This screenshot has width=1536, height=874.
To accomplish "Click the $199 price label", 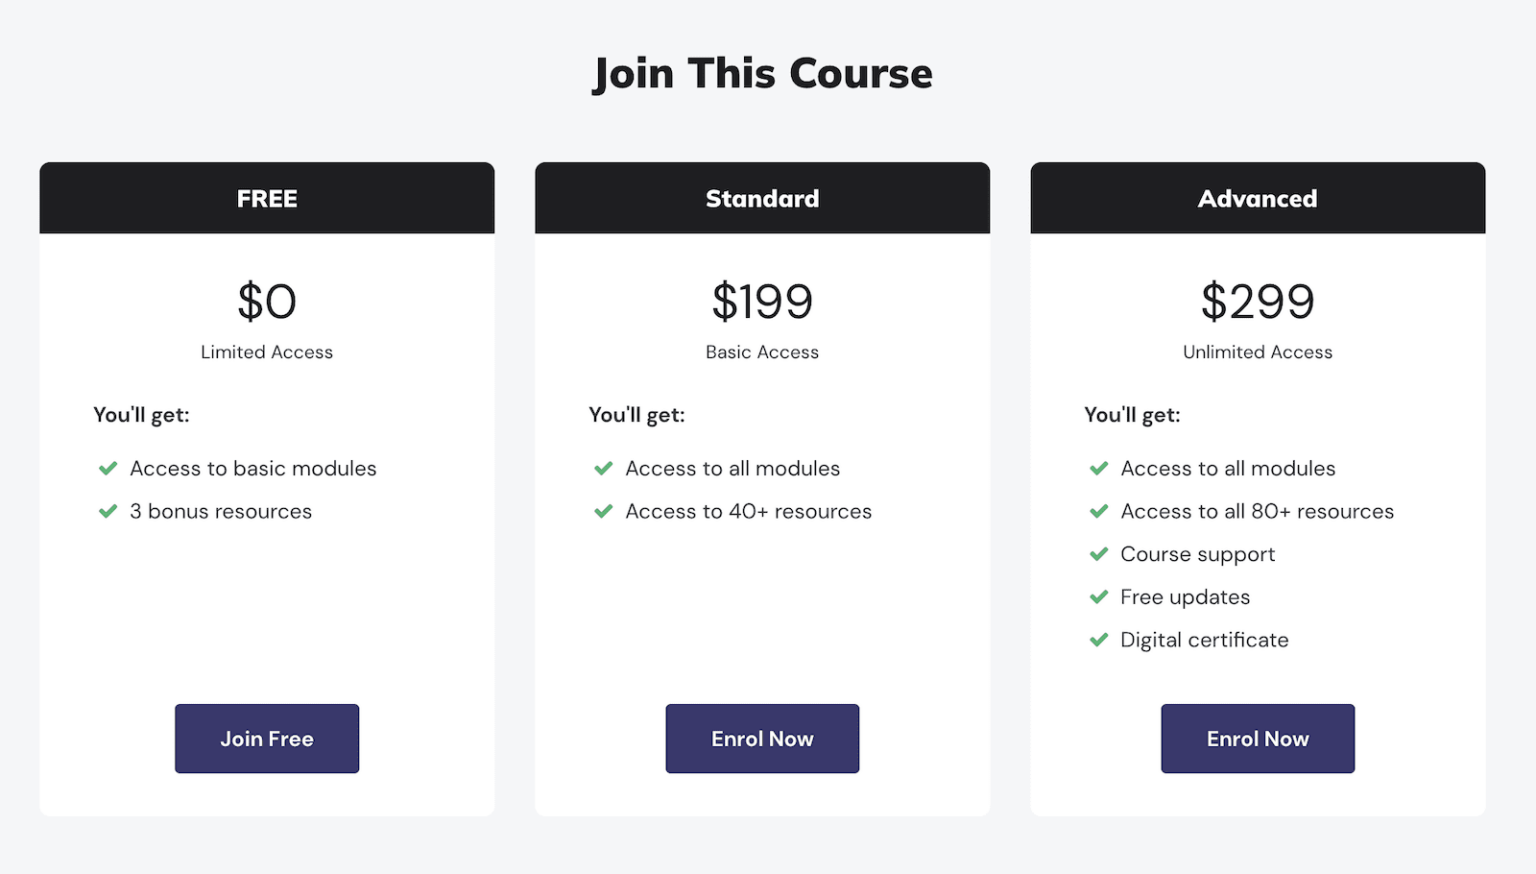I will pos(762,301).
